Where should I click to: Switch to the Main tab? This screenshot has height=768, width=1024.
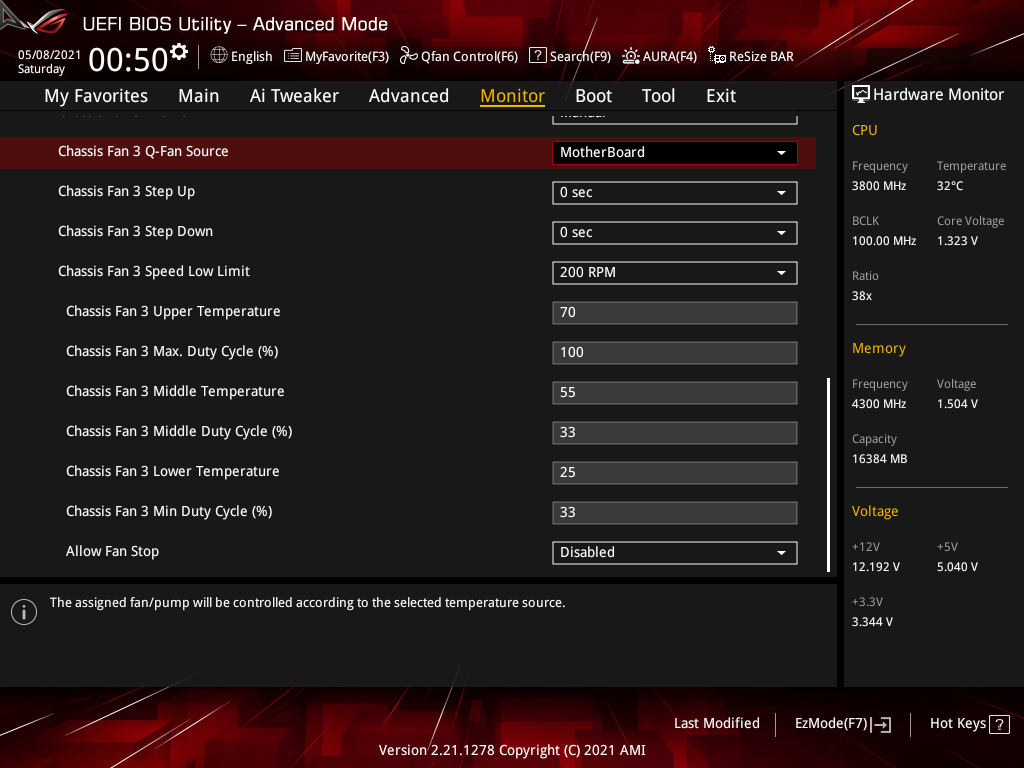click(199, 96)
